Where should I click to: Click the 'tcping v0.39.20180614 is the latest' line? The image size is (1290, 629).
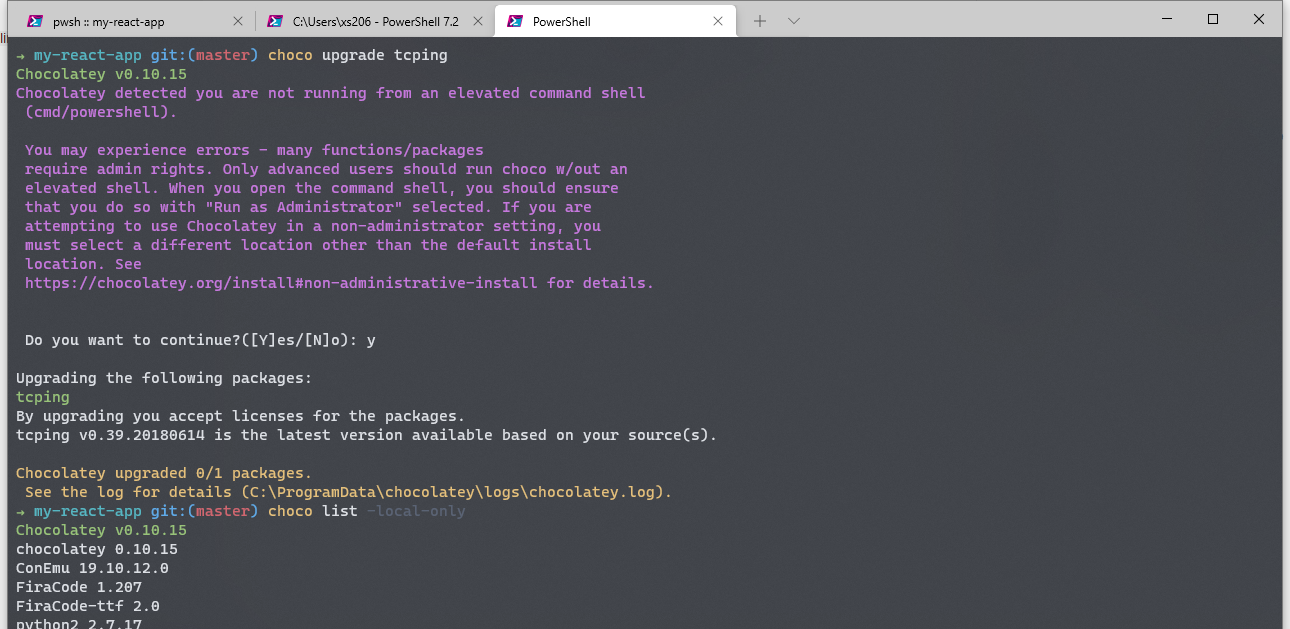[367, 435]
